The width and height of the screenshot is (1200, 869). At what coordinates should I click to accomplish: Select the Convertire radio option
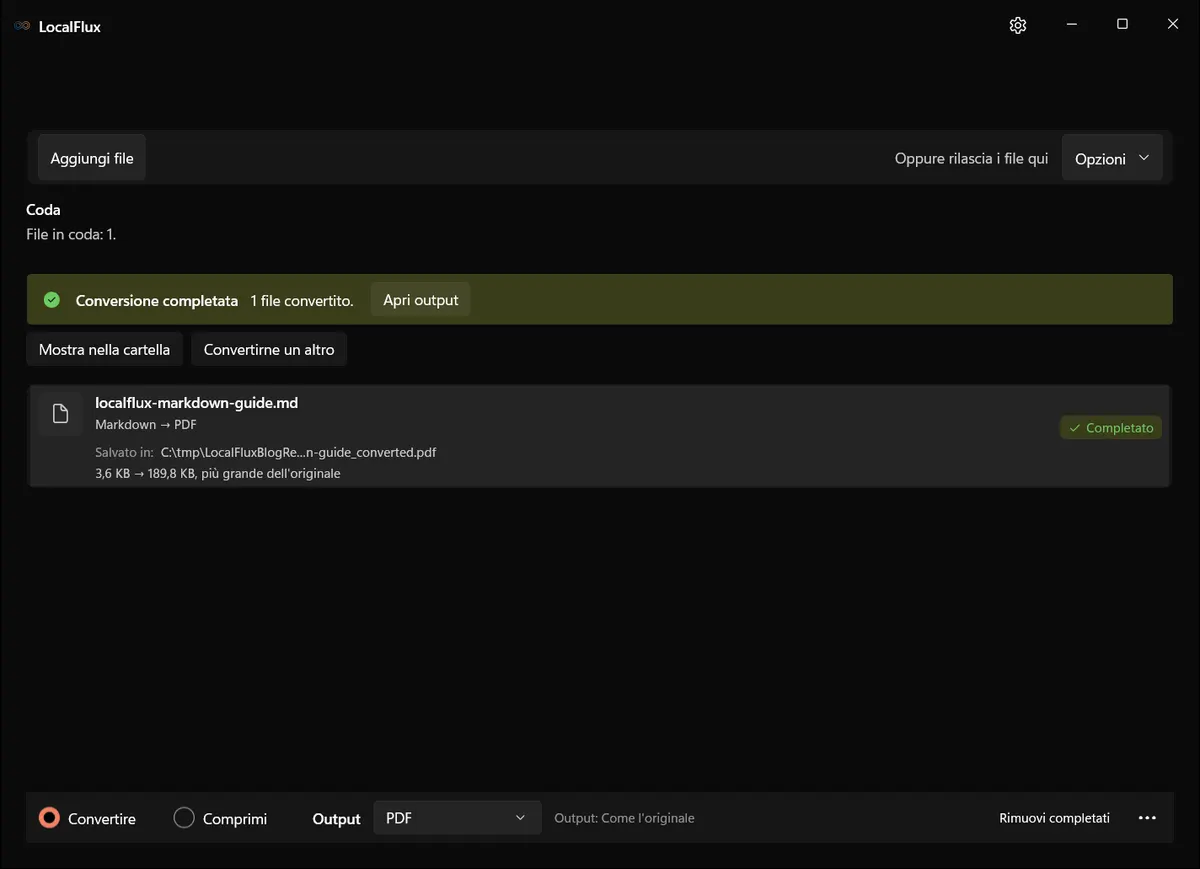click(87, 818)
